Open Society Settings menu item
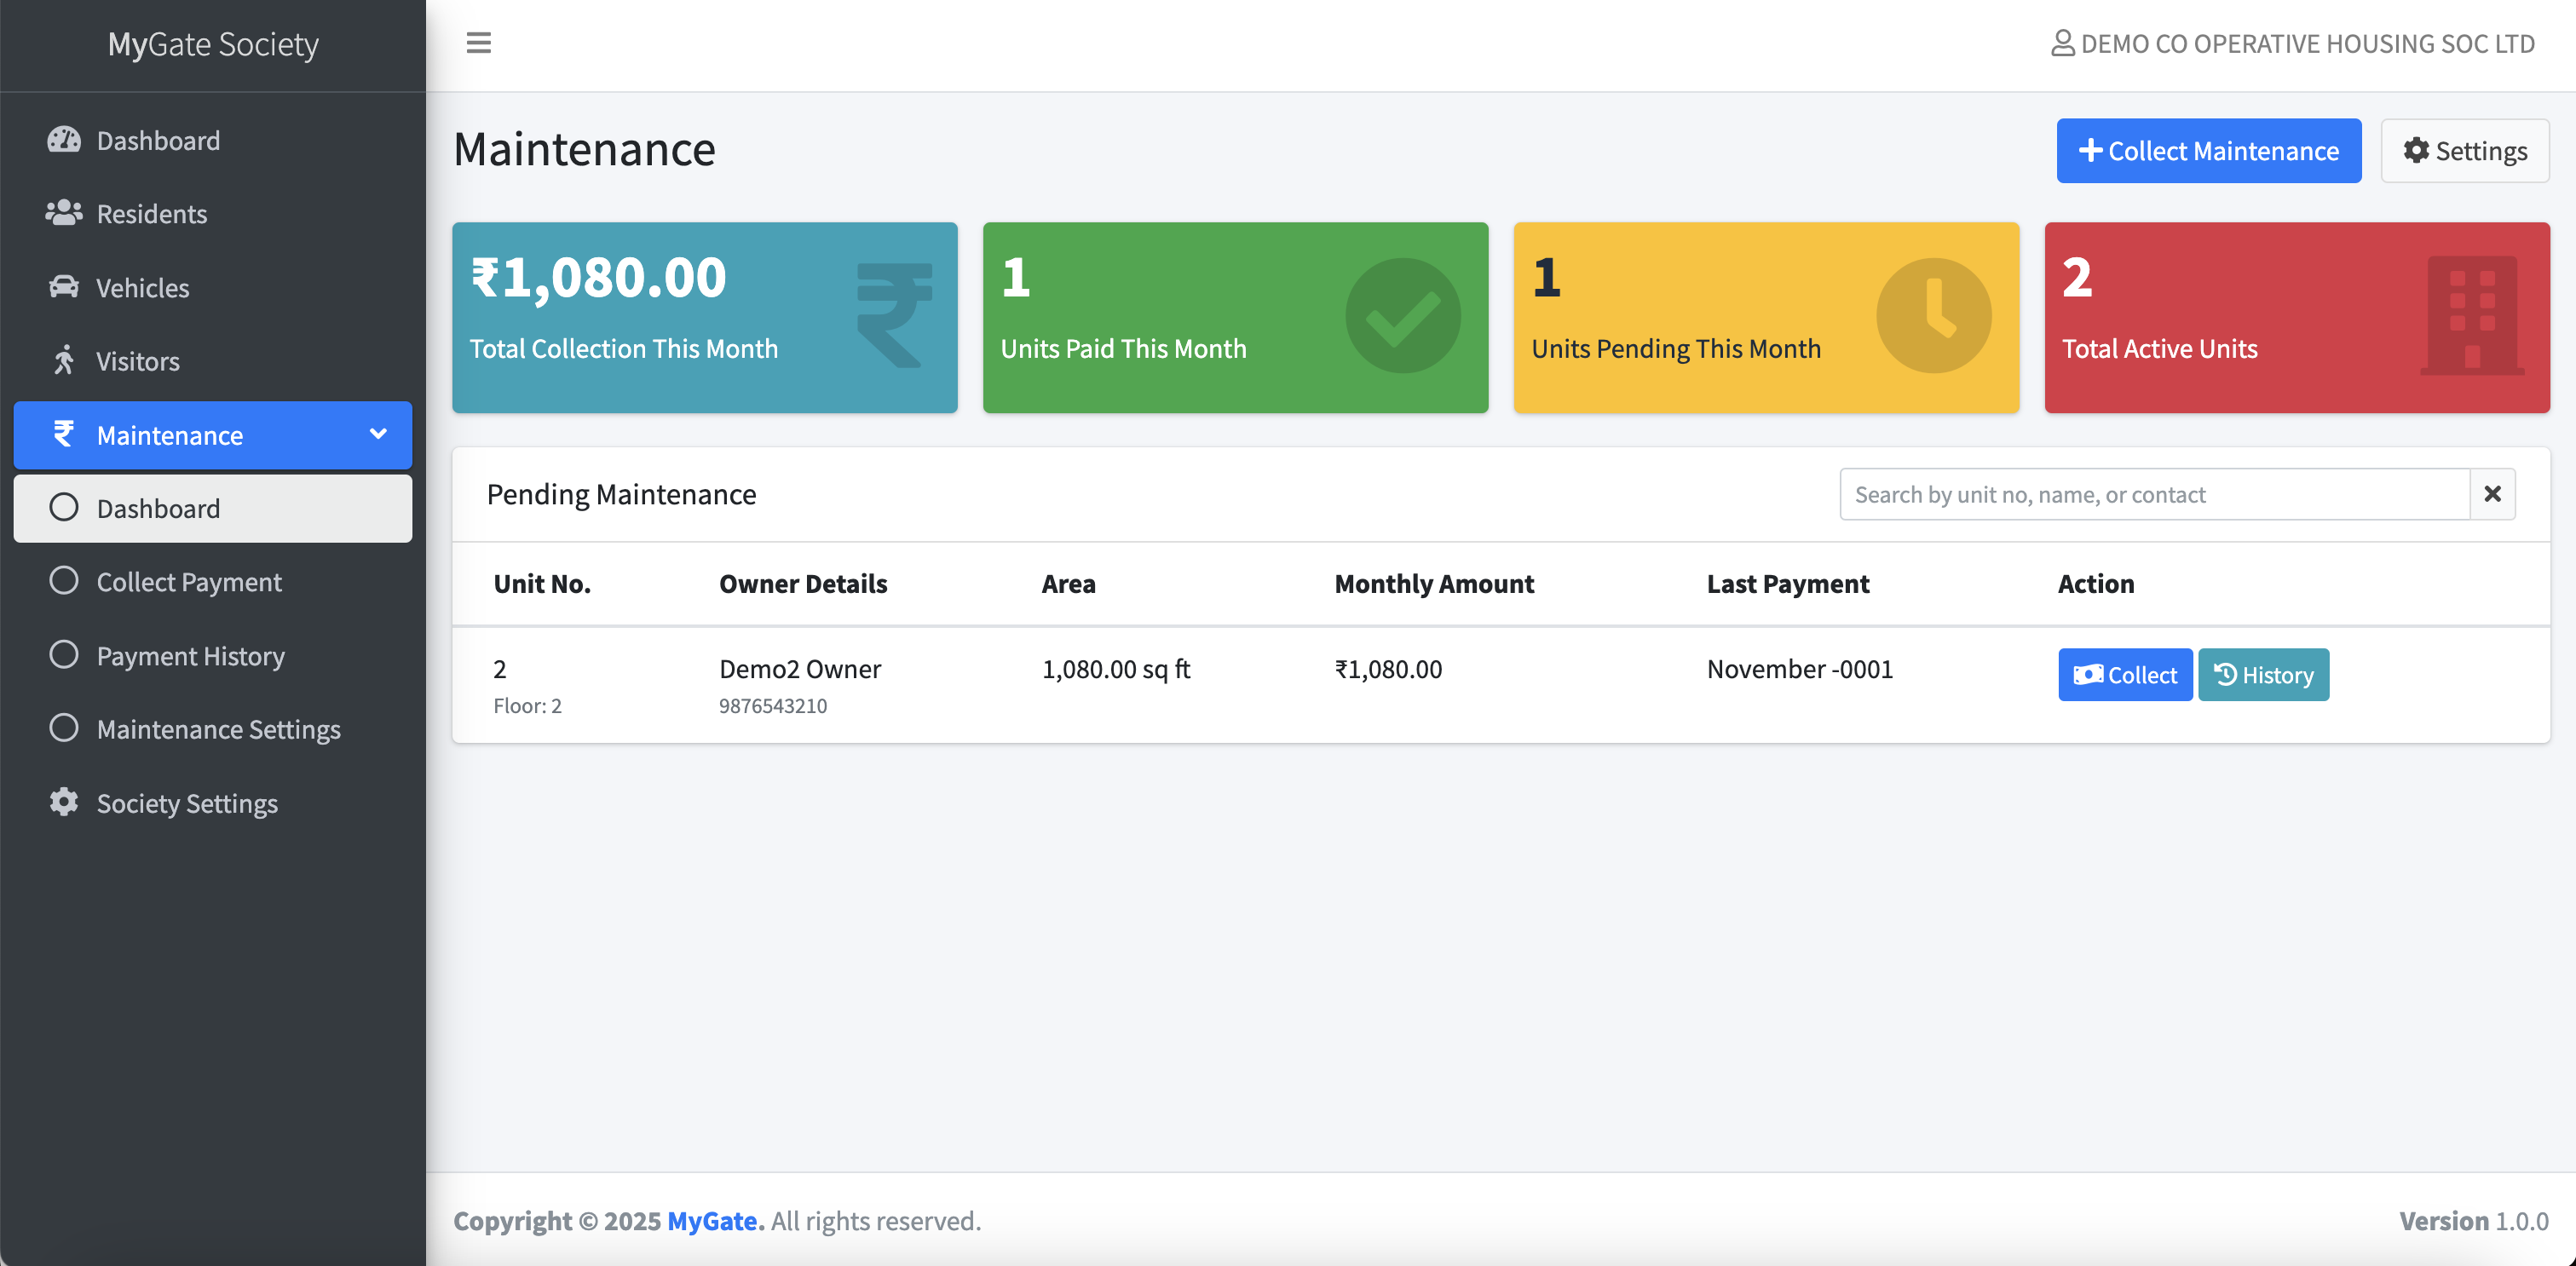Screen dimensions: 2576x1266 tap(213, 802)
